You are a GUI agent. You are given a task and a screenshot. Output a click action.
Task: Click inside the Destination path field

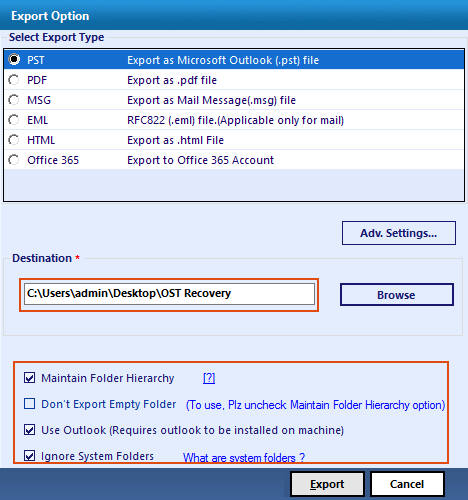click(x=169, y=294)
